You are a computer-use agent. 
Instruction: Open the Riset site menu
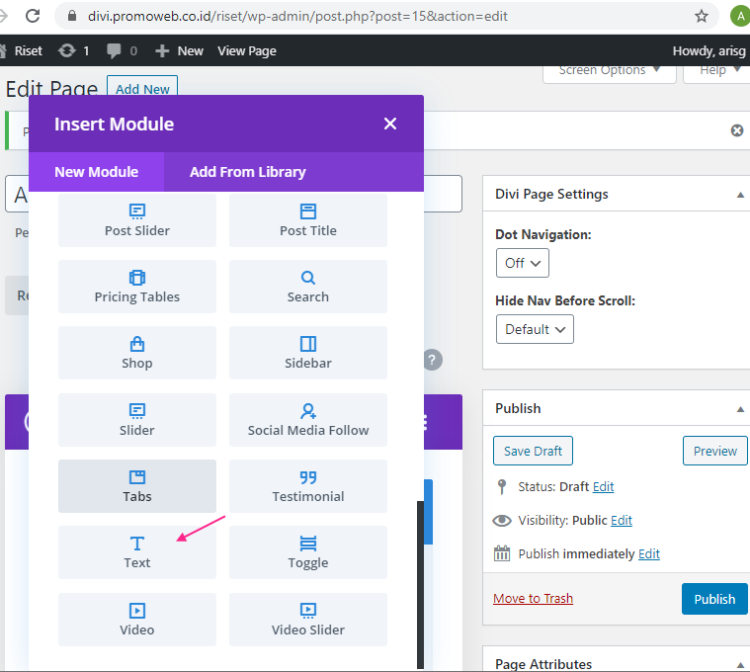coord(21,51)
